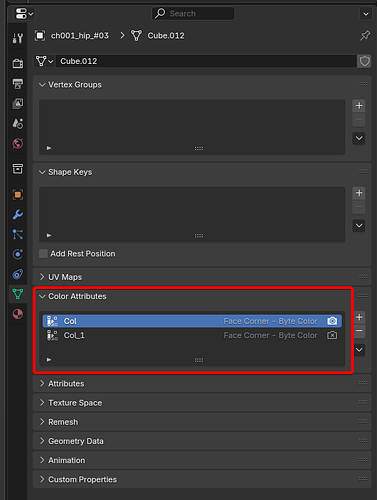The image size is (377, 500).
Task: Open the Render properties tab
Action: (18, 63)
